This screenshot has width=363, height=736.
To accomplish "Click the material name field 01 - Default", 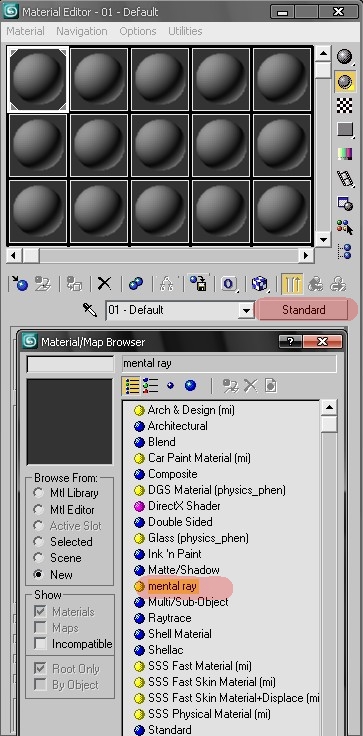I will click(x=172, y=310).
